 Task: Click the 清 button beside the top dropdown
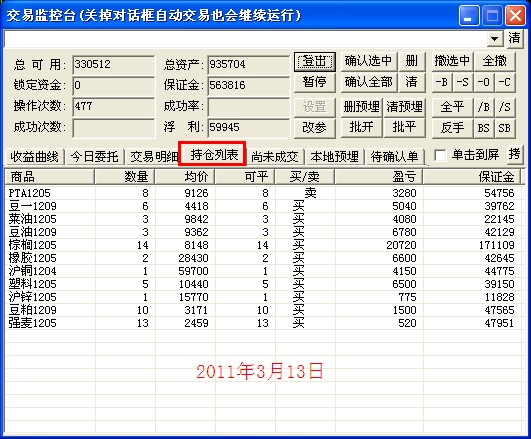tap(514, 38)
